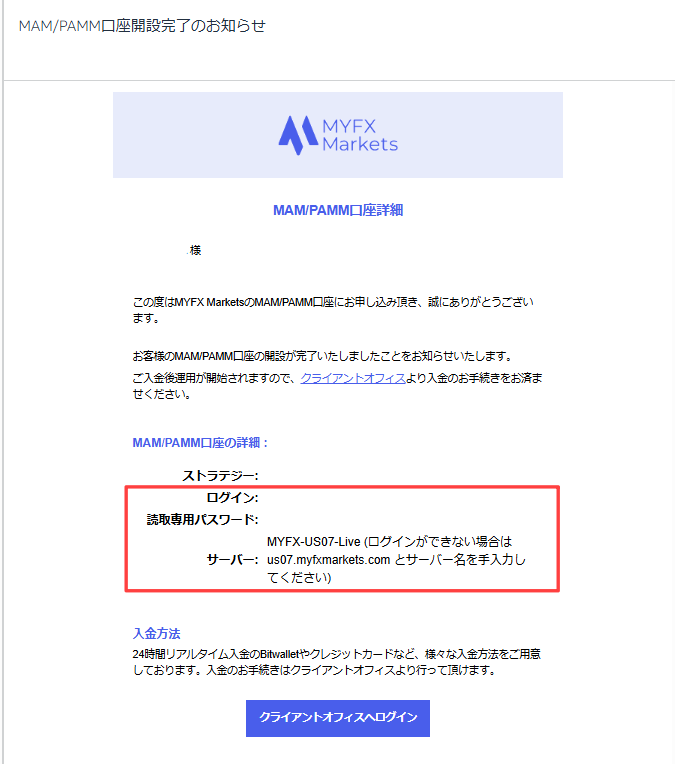Click the 読取専用パスワード: label
The width and height of the screenshot is (675, 764).
click(x=202, y=519)
